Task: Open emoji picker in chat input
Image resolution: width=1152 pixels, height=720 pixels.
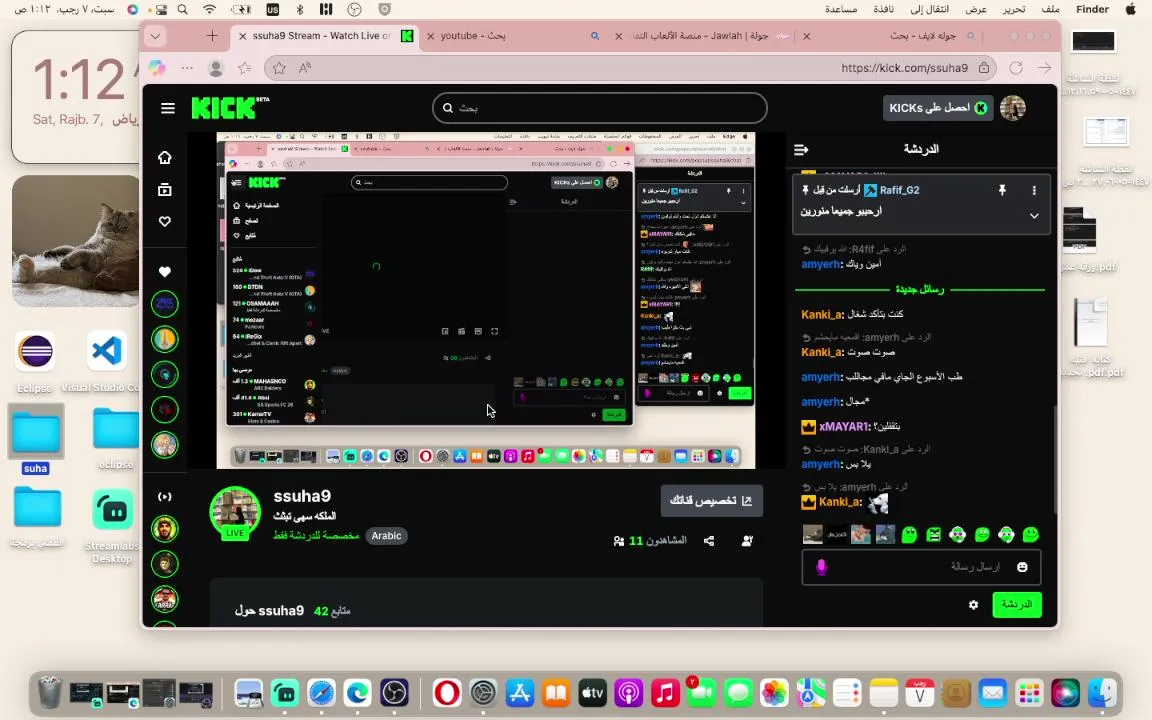Action: (1022, 566)
